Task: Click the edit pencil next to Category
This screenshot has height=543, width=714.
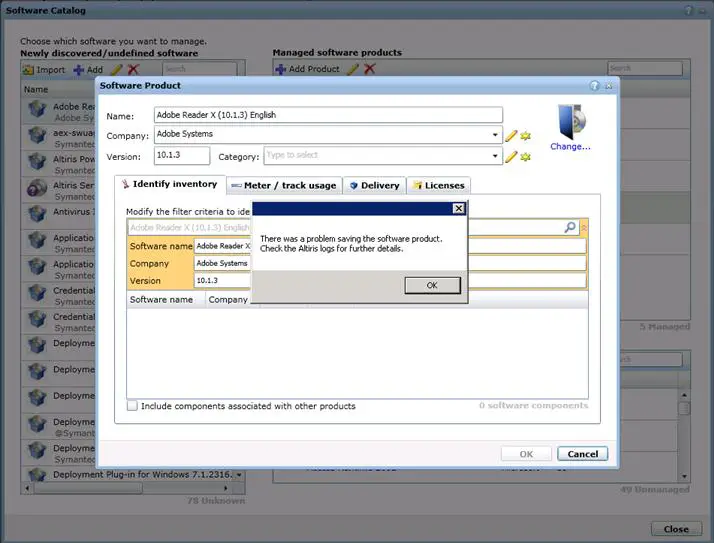Action: pos(511,157)
